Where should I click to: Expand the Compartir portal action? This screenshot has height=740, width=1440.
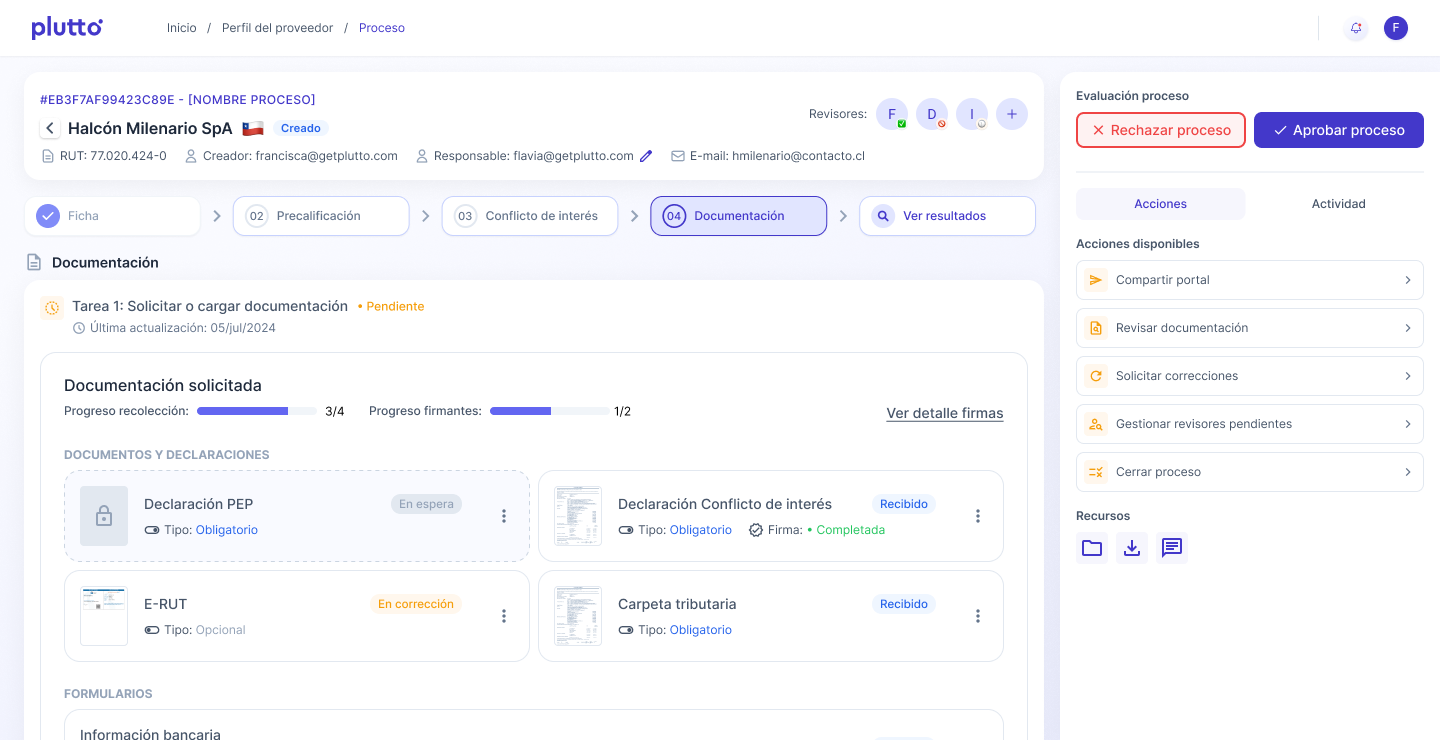coord(1249,280)
